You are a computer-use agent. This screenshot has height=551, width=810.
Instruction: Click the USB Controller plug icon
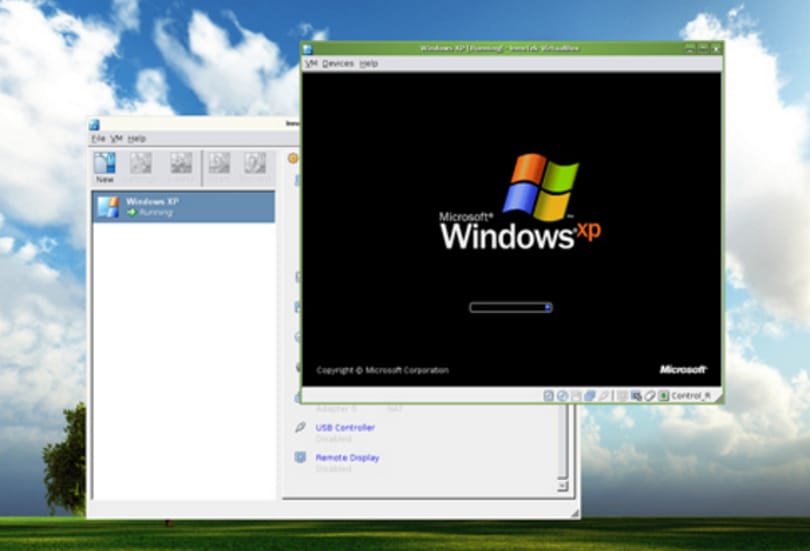[300, 427]
